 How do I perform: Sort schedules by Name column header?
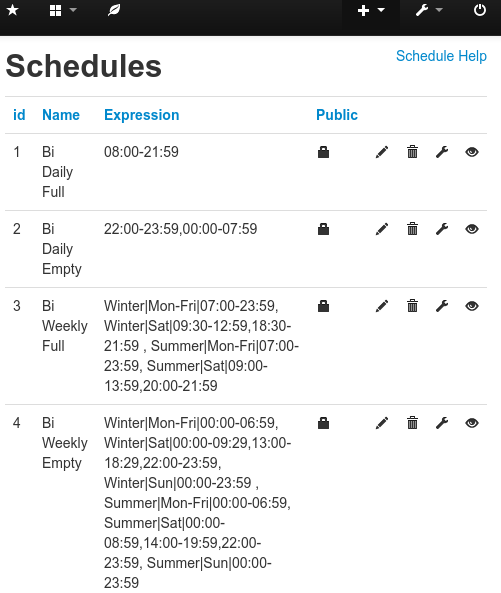click(61, 115)
